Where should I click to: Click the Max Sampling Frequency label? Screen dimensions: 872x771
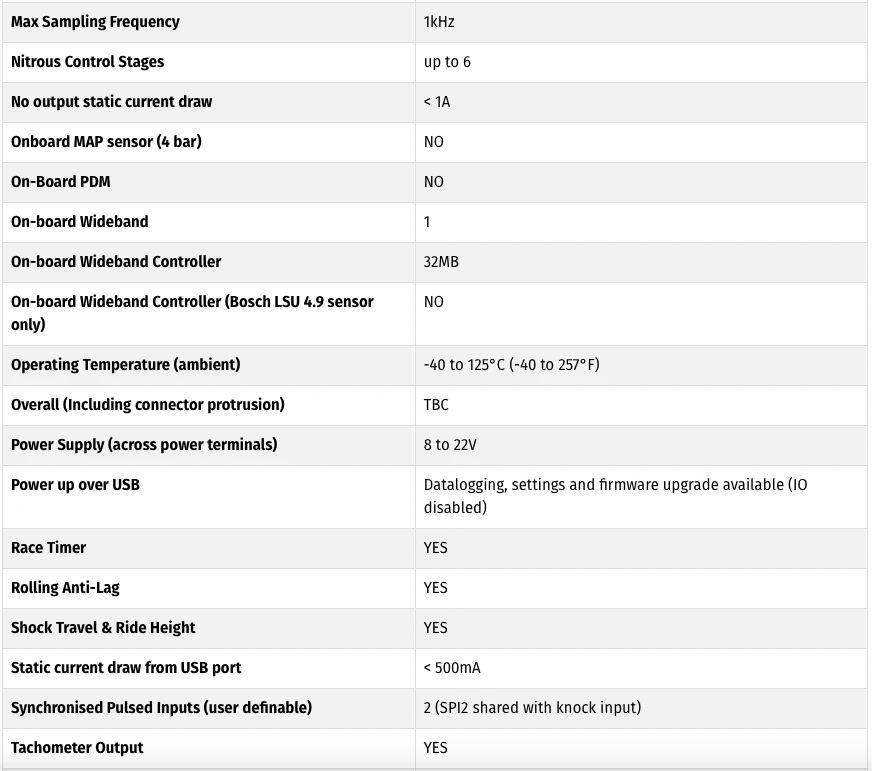(95, 22)
